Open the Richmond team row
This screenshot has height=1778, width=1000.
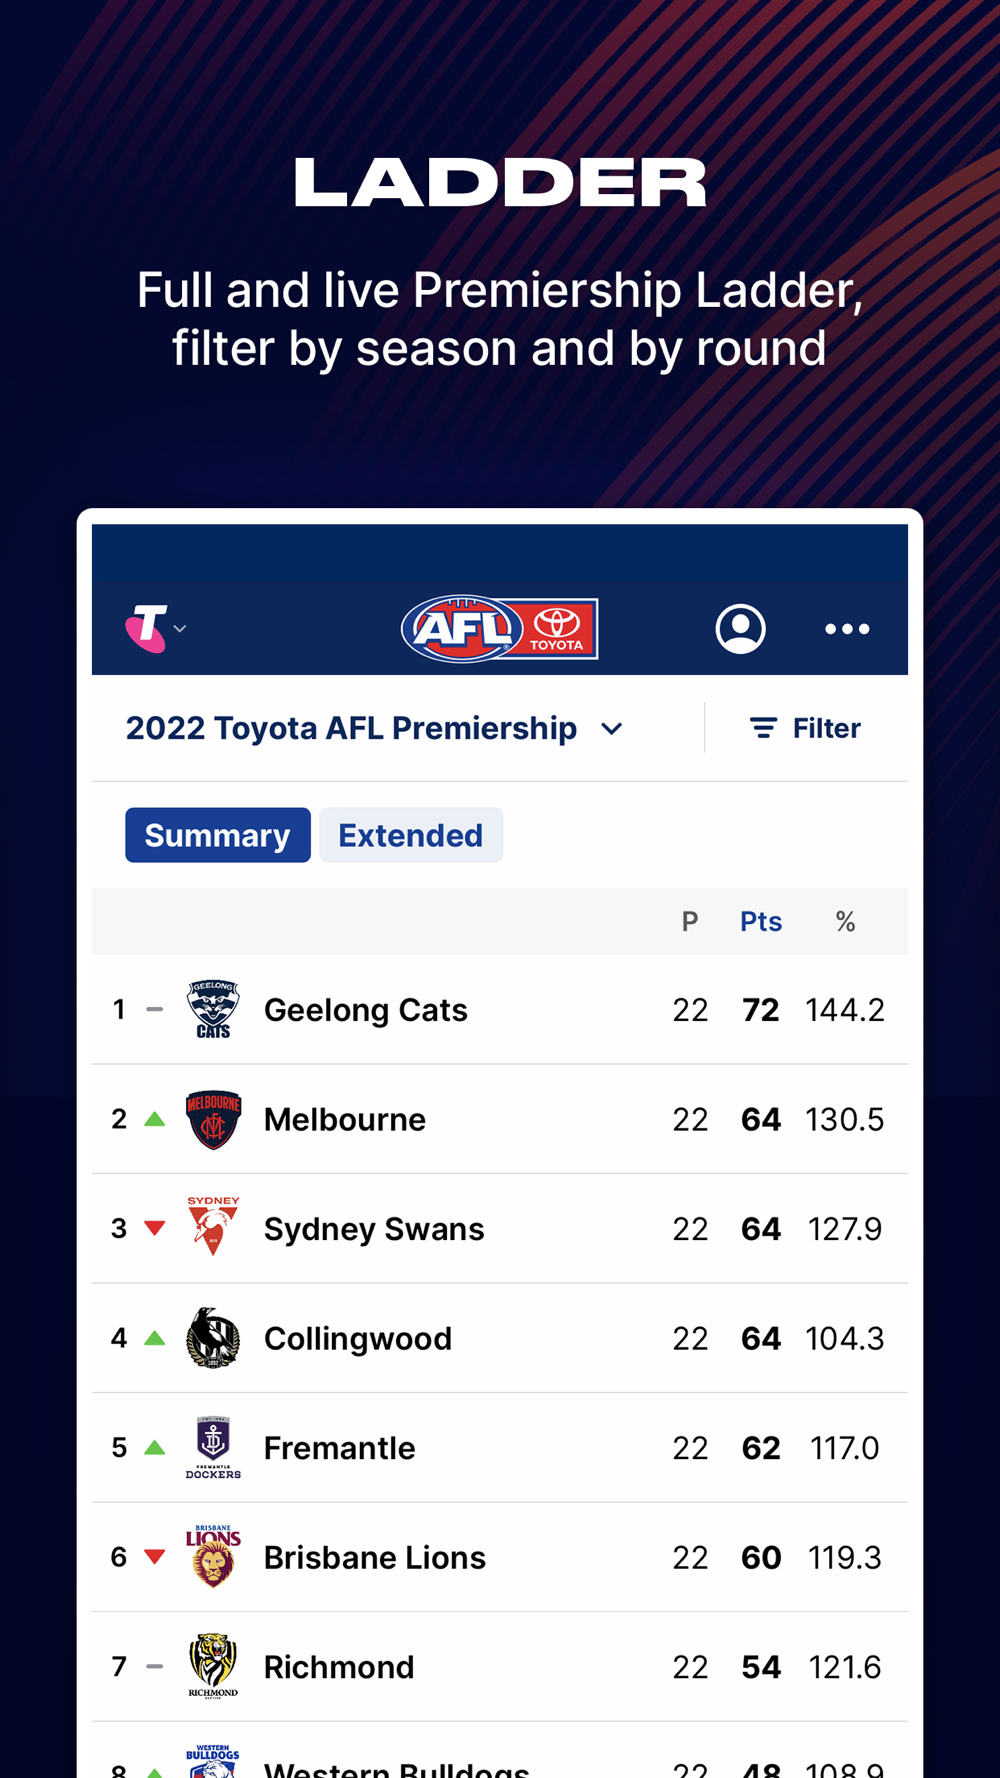click(x=500, y=1667)
